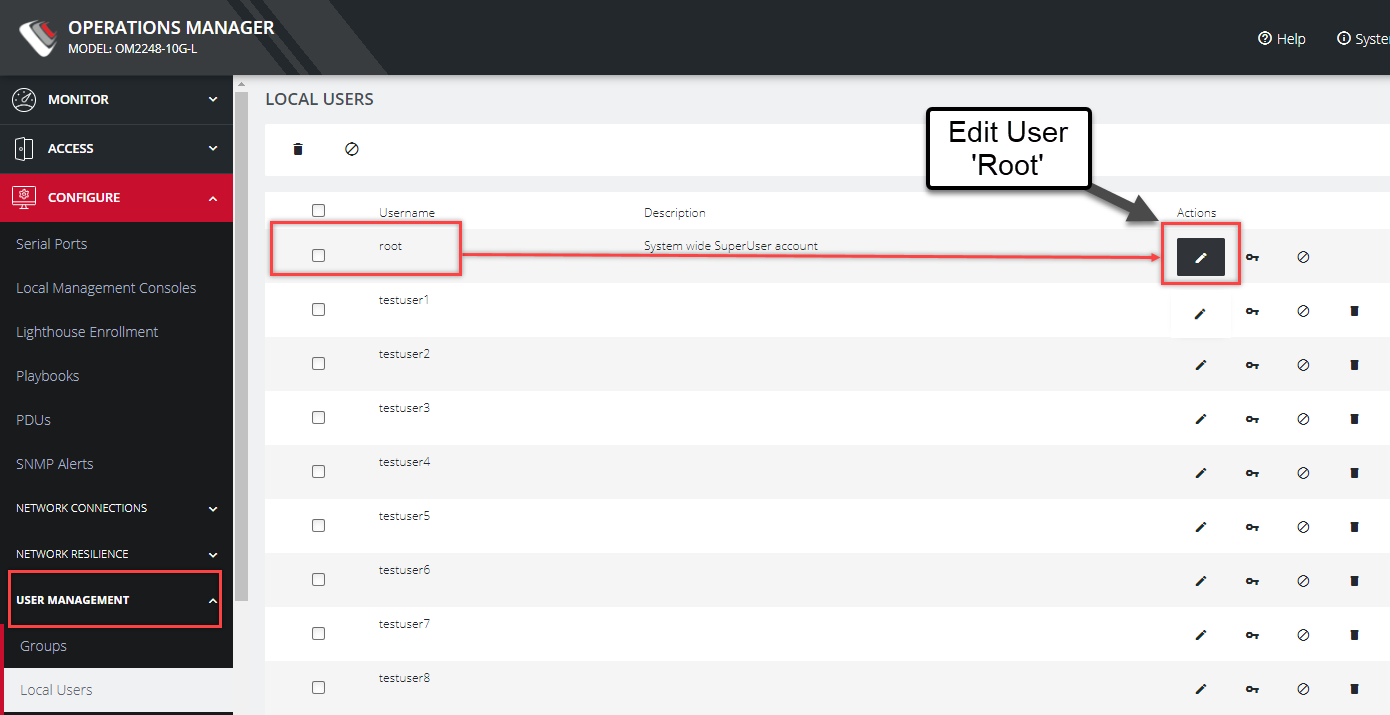Check the box next to root user
This screenshot has height=715, width=1390.
(318, 256)
